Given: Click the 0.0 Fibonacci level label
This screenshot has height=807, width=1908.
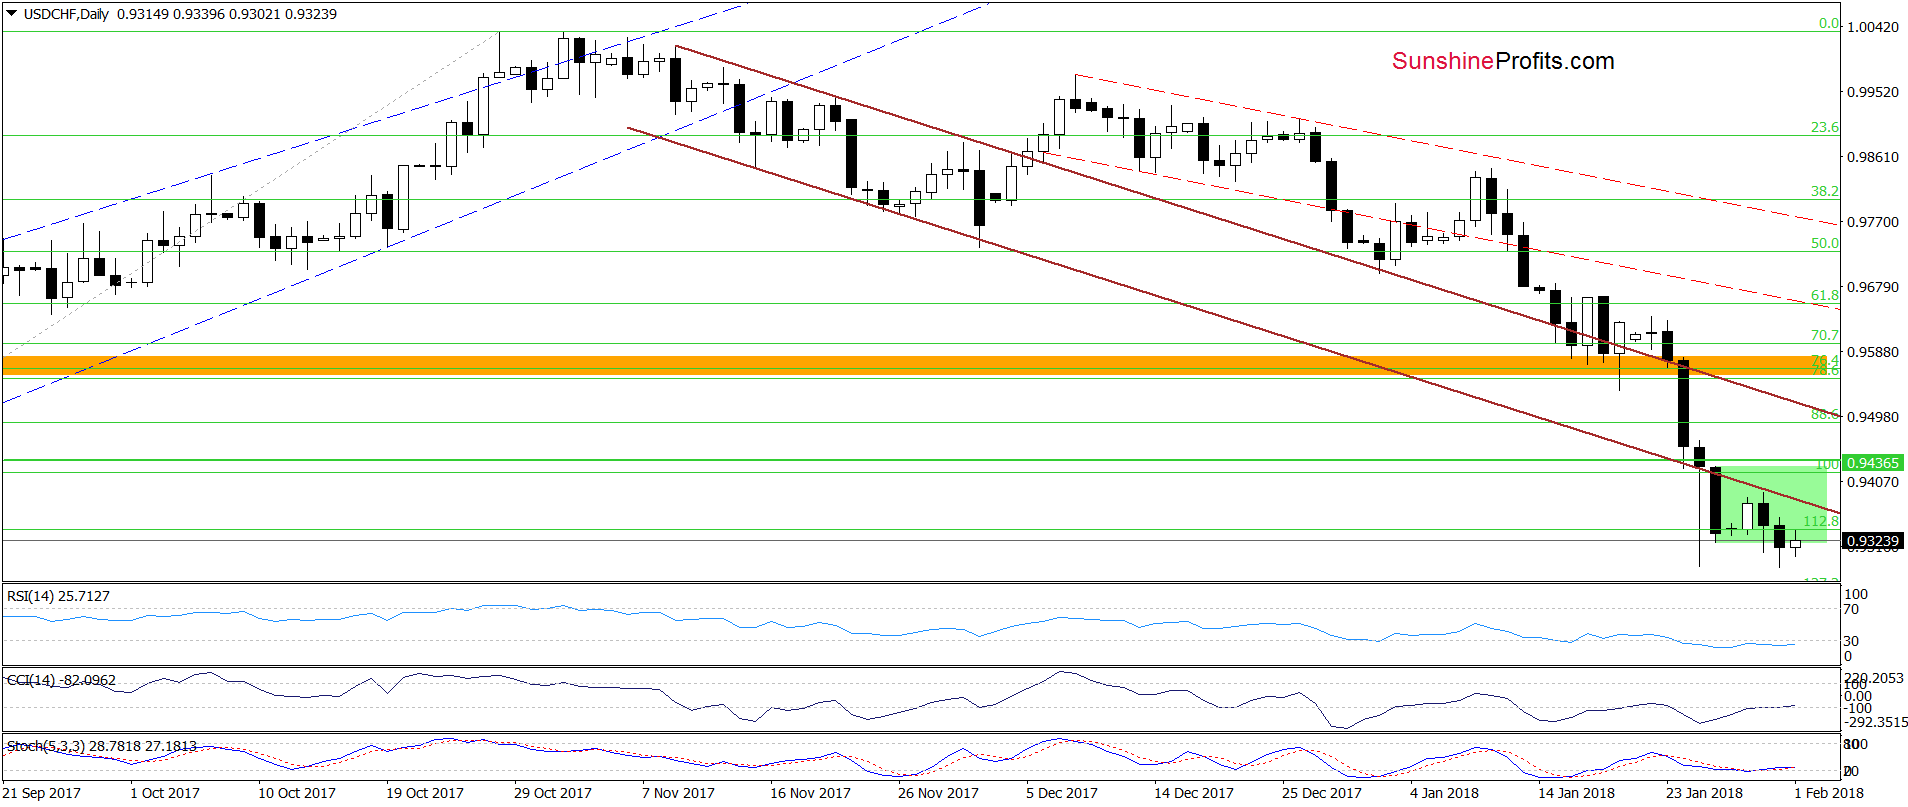Looking at the screenshot, I should point(1828,23).
